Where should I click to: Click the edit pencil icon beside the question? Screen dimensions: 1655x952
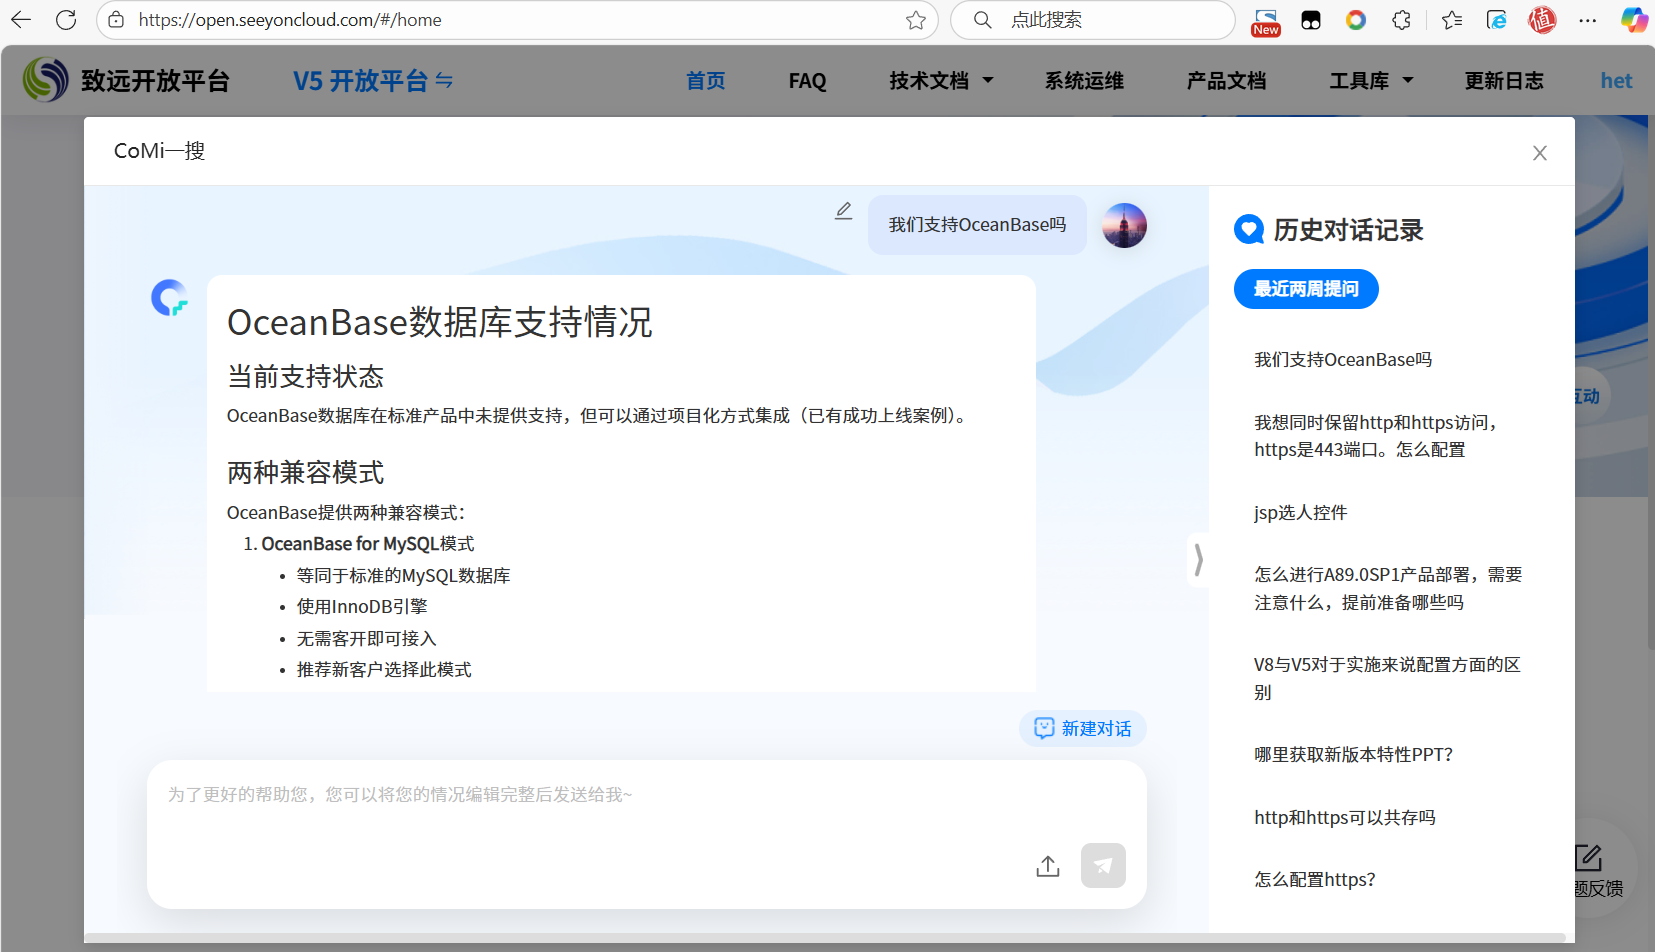(843, 211)
